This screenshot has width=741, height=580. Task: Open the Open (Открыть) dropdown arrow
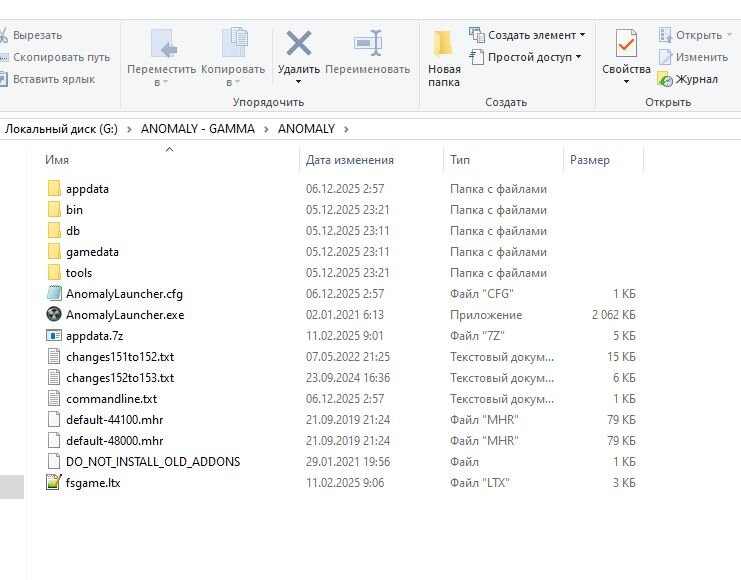728,36
